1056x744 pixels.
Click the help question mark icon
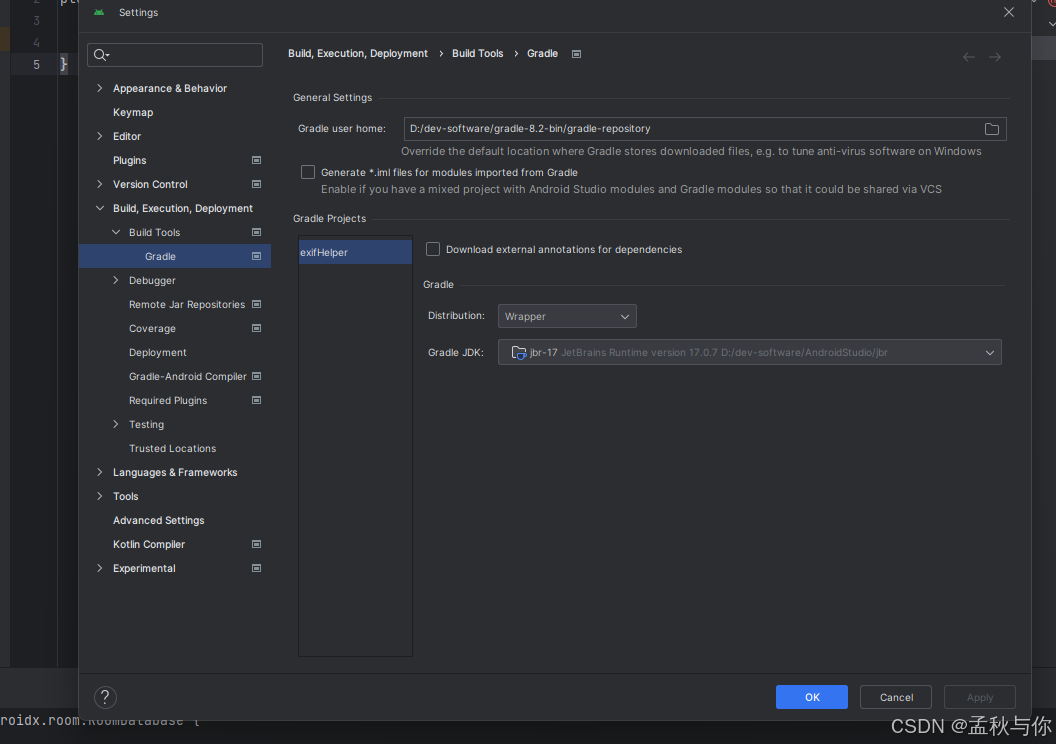pos(105,697)
